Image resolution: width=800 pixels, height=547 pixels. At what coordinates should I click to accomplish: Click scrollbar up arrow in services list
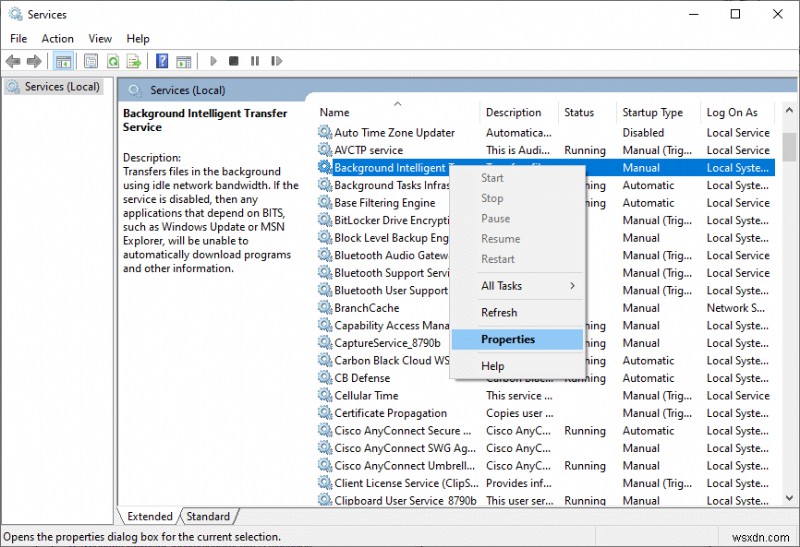point(789,110)
